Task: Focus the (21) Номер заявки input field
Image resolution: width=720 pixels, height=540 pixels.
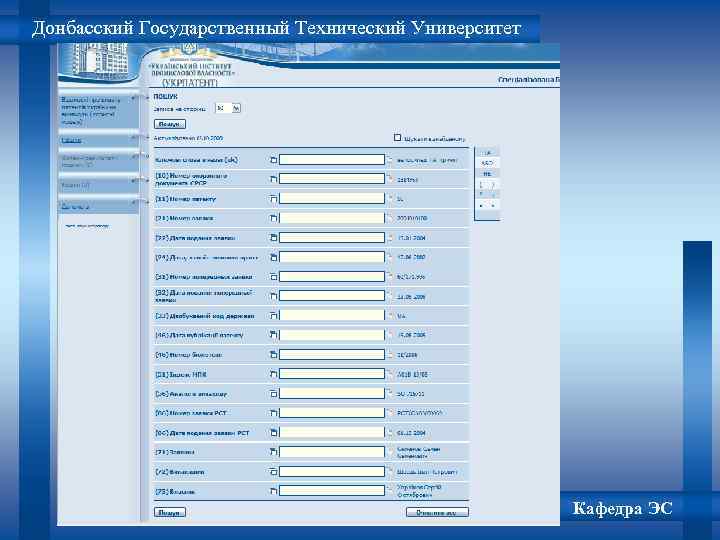Action: [x=332, y=218]
